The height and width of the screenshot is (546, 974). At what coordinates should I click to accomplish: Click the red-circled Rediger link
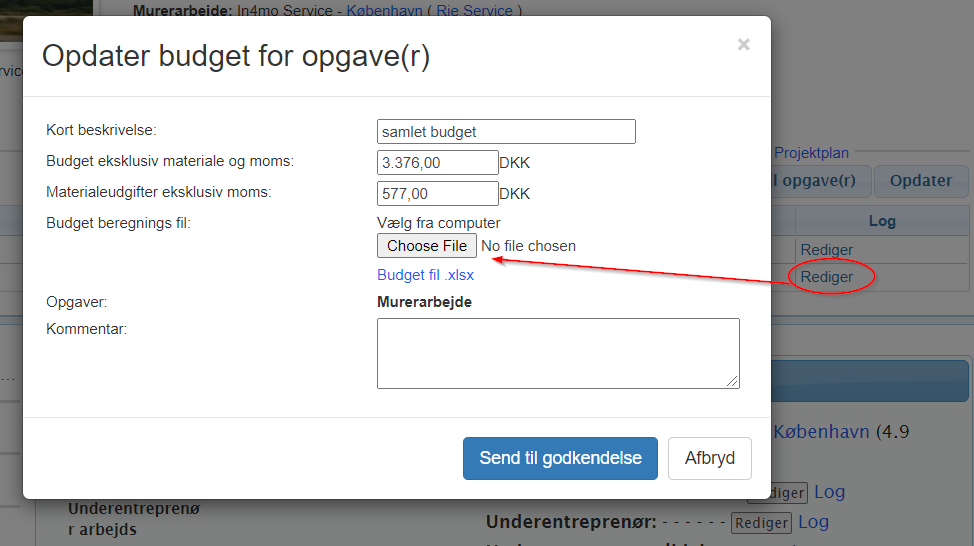click(x=826, y=277)
